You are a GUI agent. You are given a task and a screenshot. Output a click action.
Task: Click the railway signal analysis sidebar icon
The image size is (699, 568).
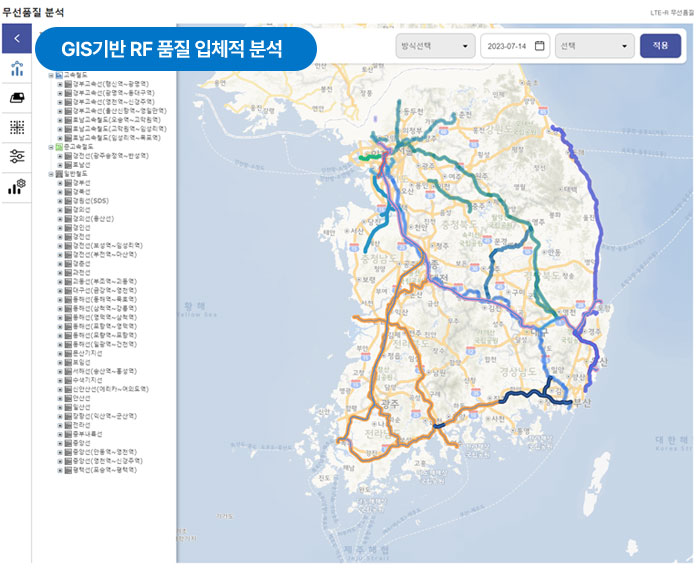pyautogui.click(x=16, y=68)
